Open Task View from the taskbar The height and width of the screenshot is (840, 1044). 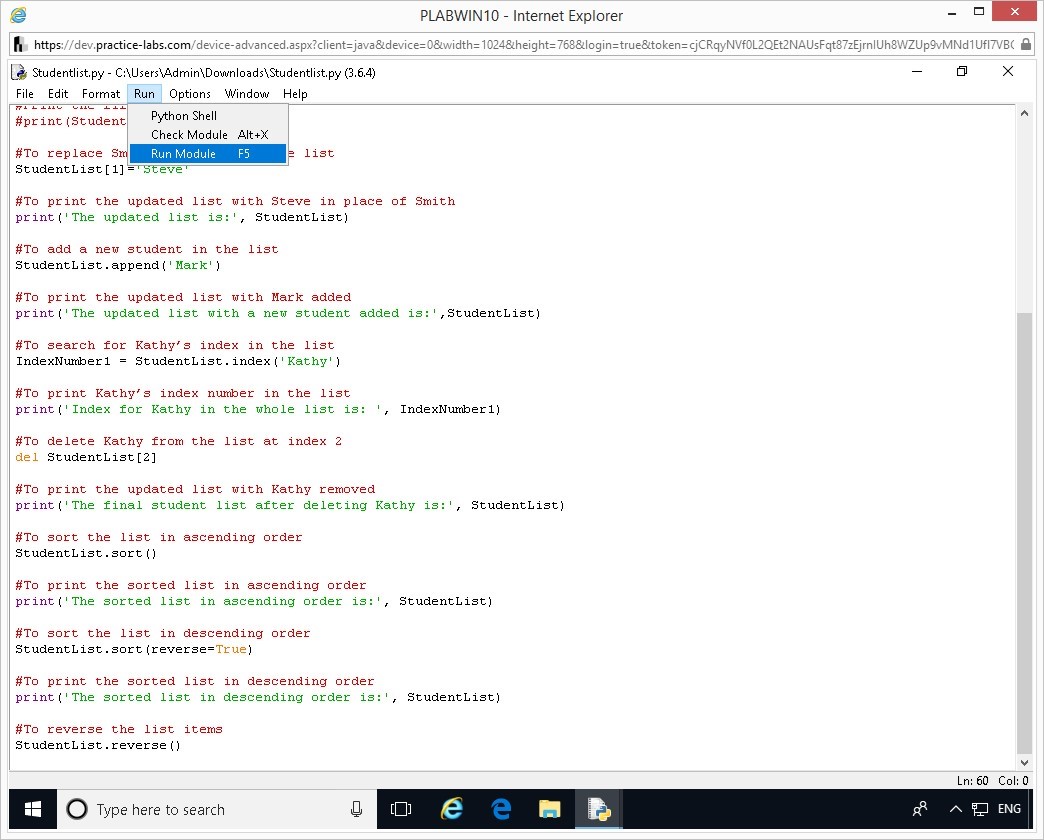click(x=401, y=809)
